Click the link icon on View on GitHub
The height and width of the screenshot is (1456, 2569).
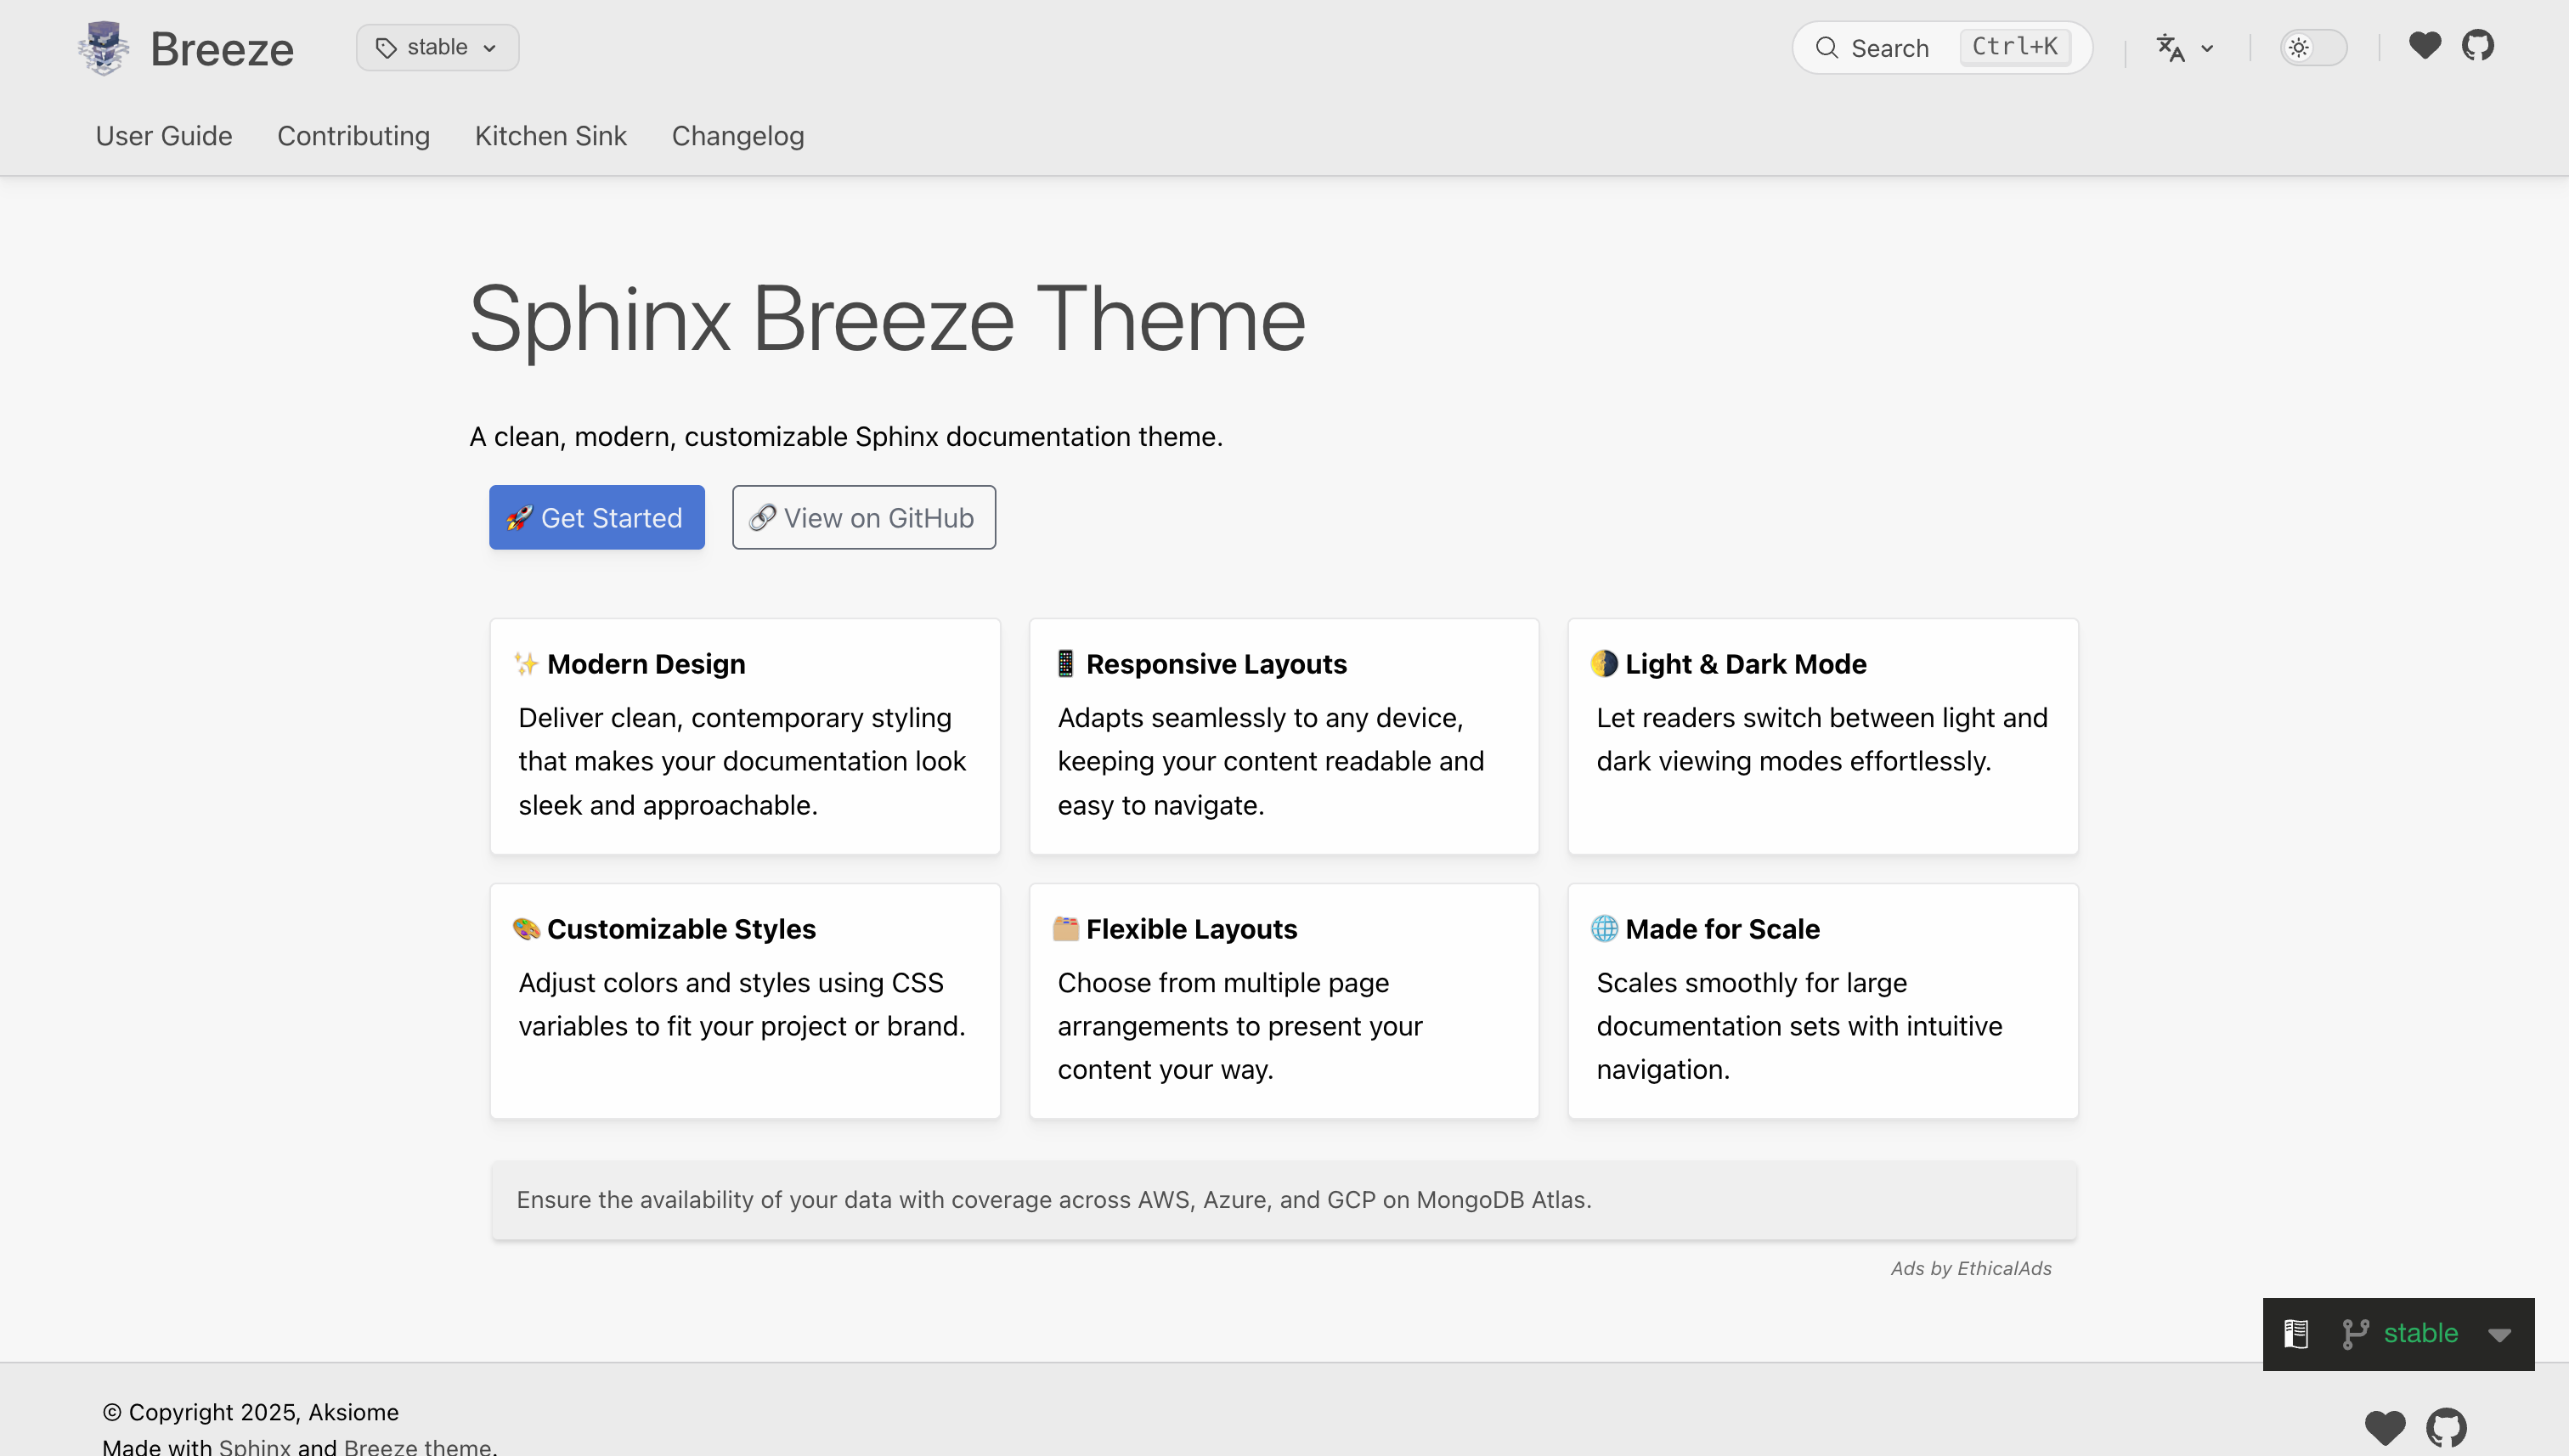(x=763, y=518)
